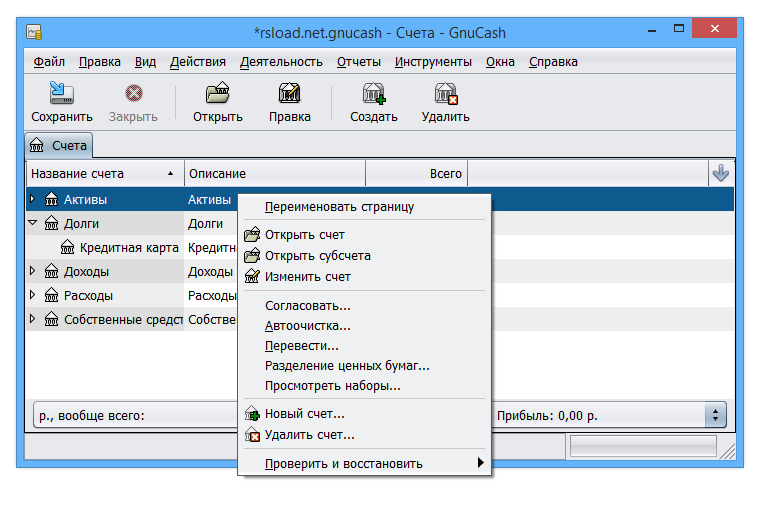Switch to the Счета tab
The image size is (776, 530).
58,145
